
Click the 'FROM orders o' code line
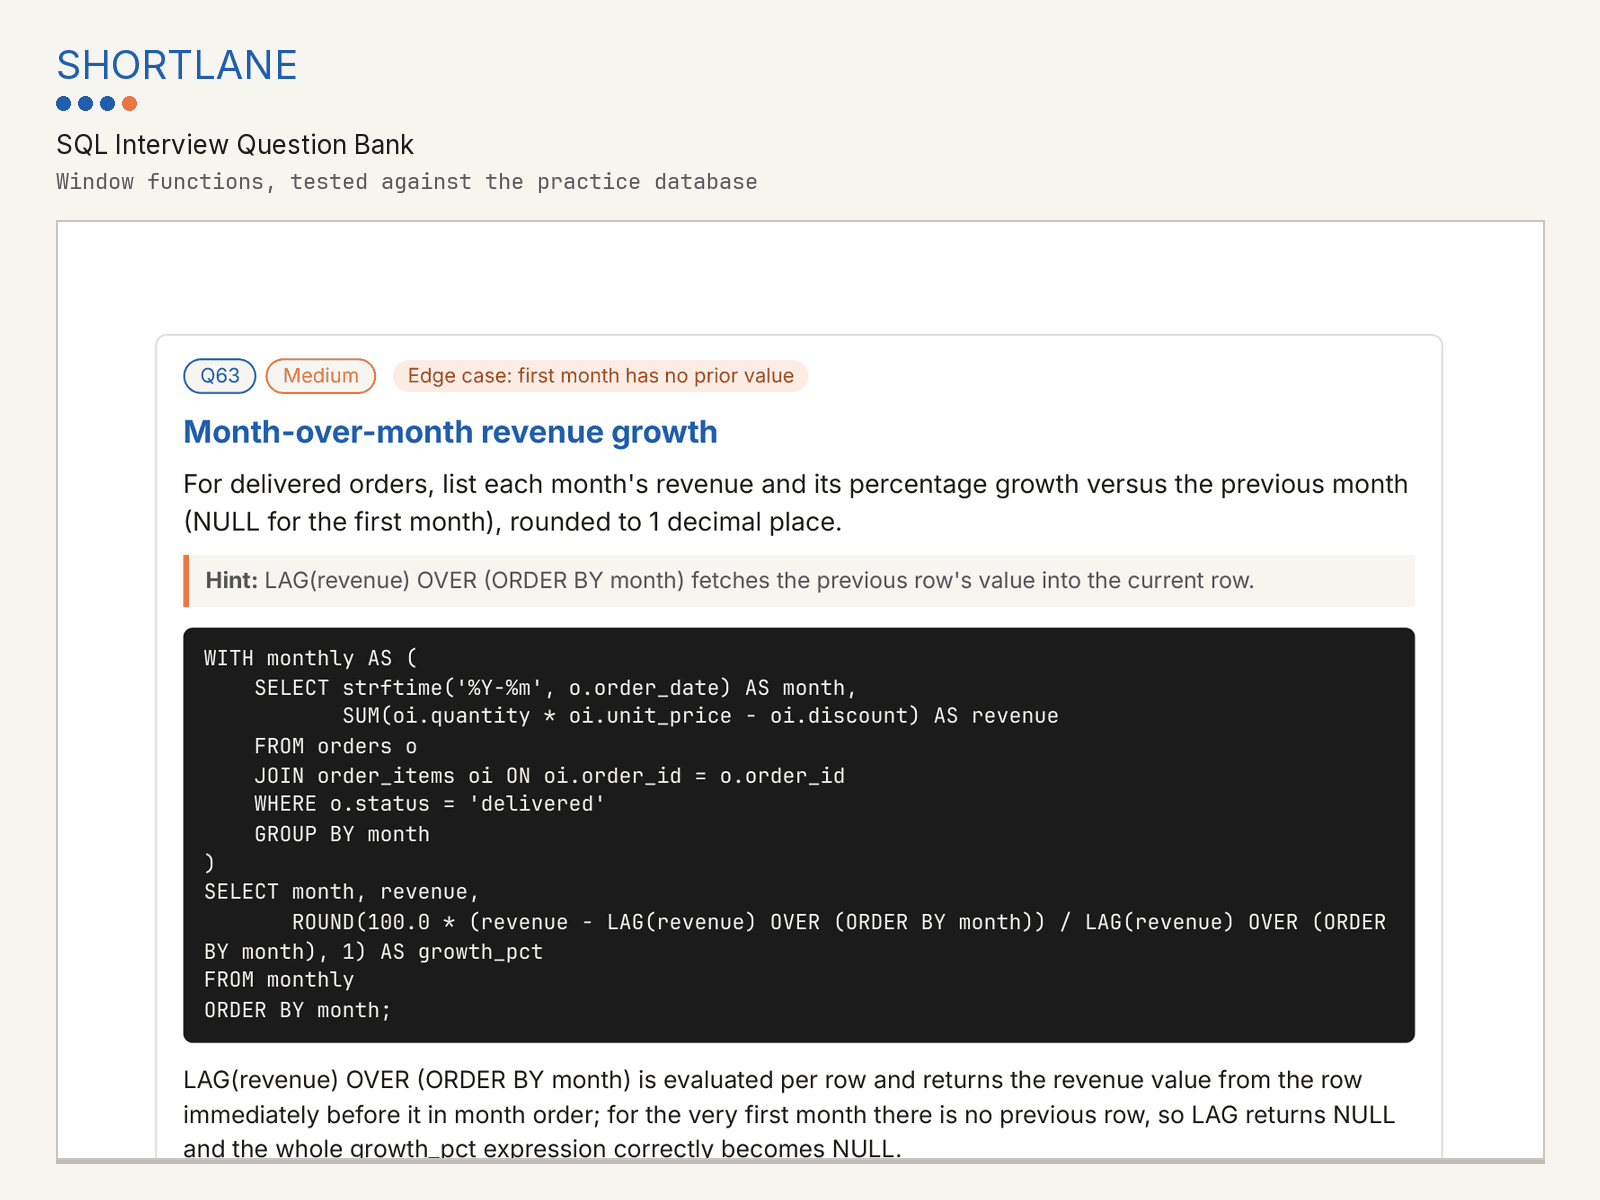pyautogui.click(x=335, y=746)
